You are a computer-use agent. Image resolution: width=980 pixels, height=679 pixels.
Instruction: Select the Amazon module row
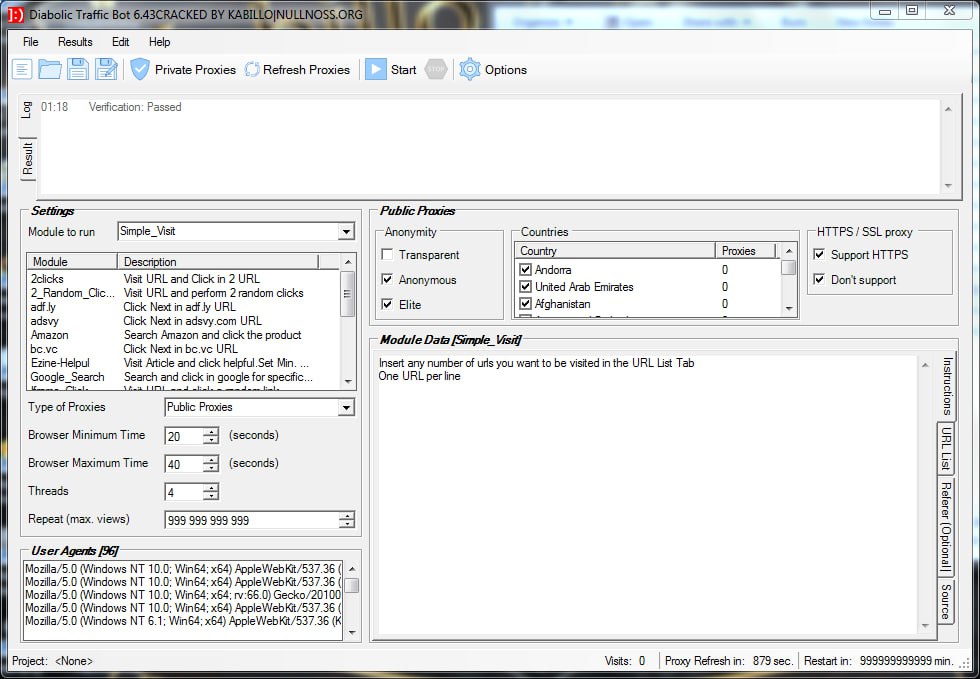click(x=50, y=335)
